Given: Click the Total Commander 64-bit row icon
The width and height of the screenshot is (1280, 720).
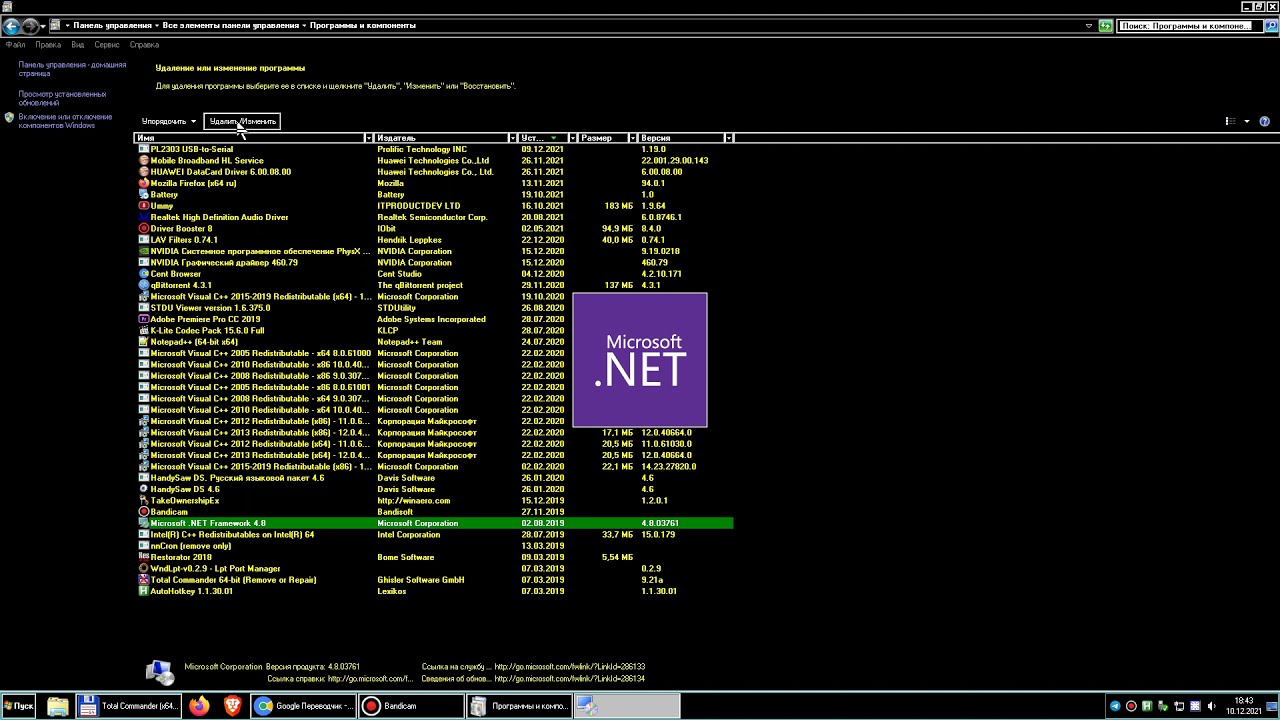Looking at the screenshot, I should point(144,580).
